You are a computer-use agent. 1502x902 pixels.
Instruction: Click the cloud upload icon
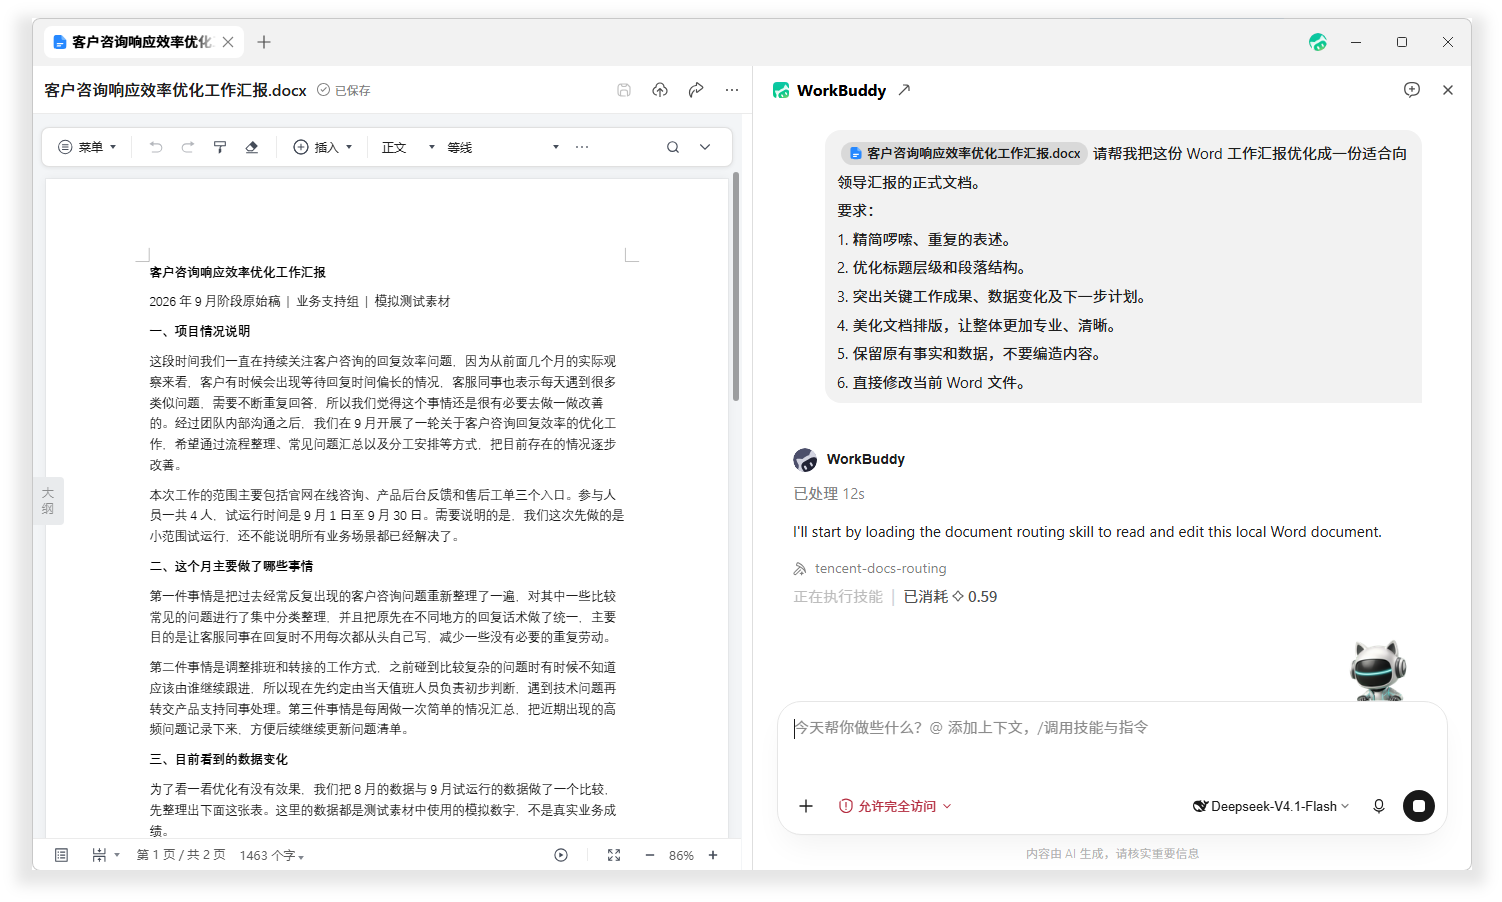click(660, 90)
